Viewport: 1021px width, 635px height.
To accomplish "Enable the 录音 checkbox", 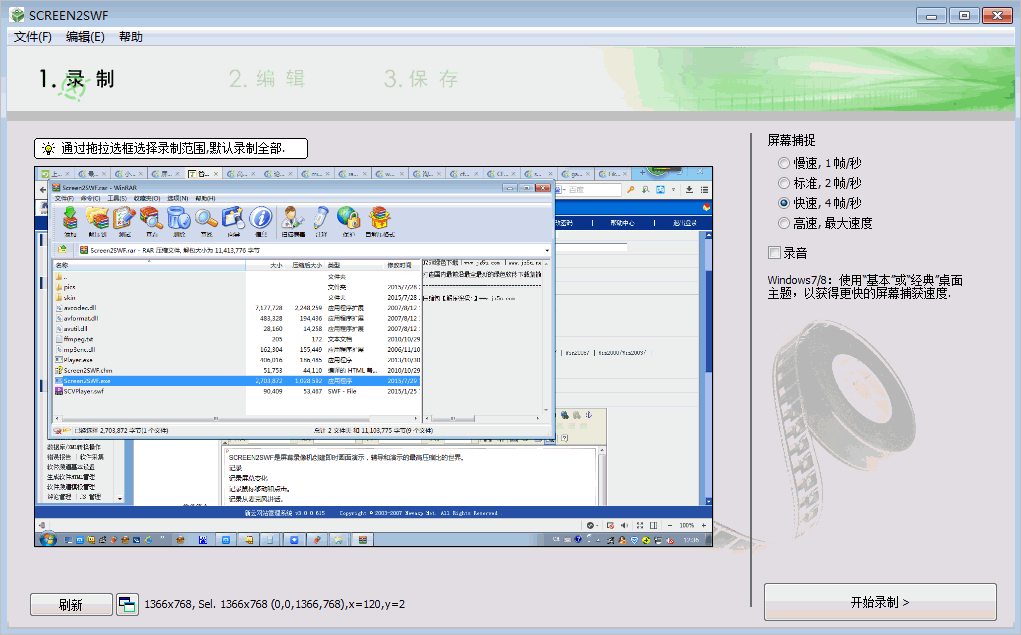I will pyautogui.click(x=774, y=253).
